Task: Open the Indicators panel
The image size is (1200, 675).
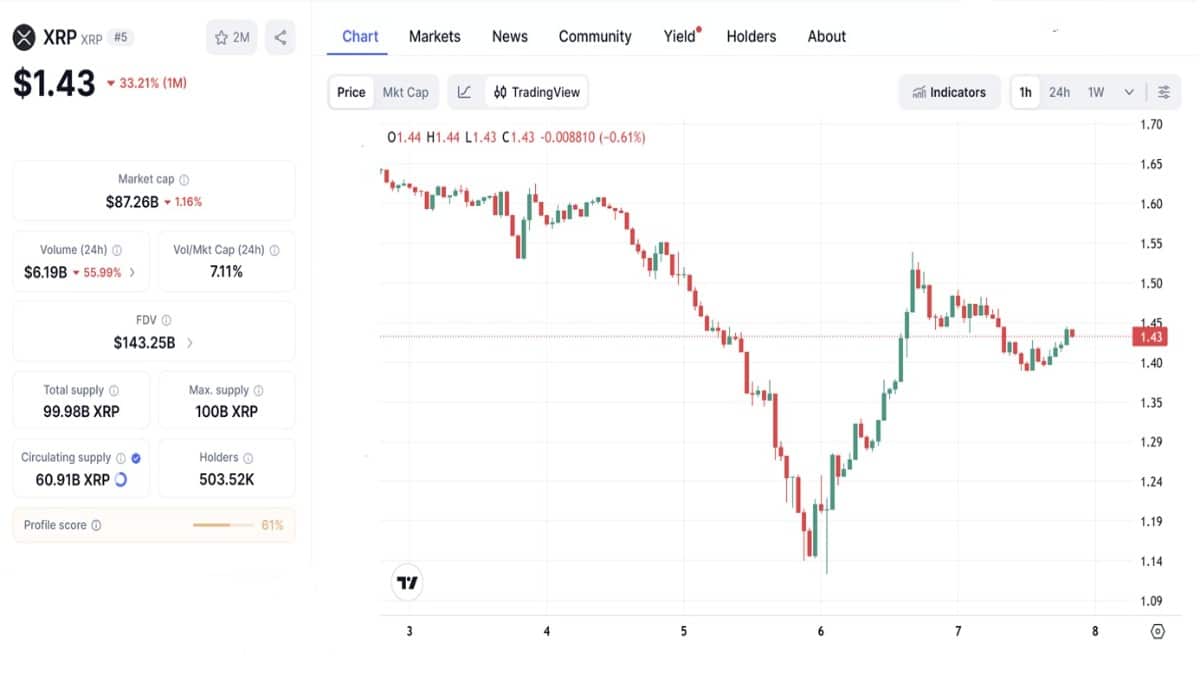Action: (948, 92)
